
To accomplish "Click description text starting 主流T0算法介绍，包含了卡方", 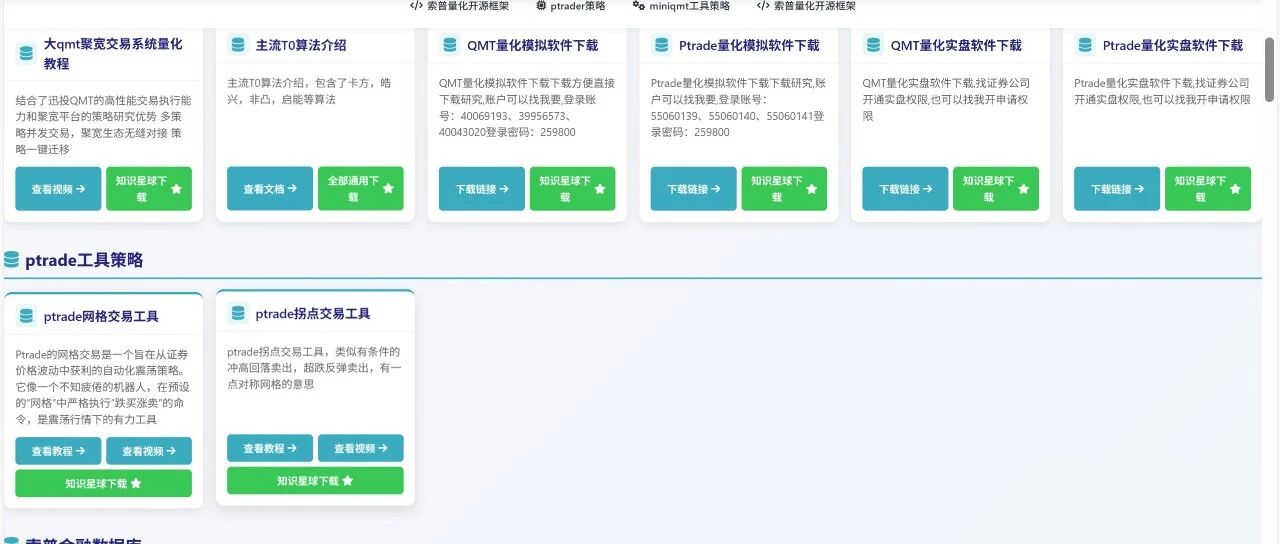I will (x=309, y=91).
